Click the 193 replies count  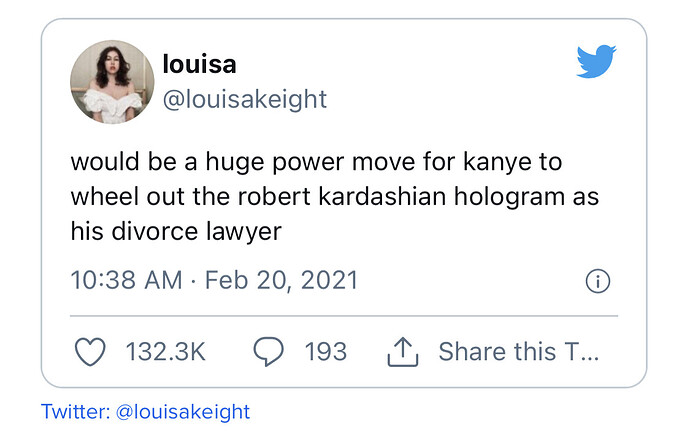click(x=325, y=352)
